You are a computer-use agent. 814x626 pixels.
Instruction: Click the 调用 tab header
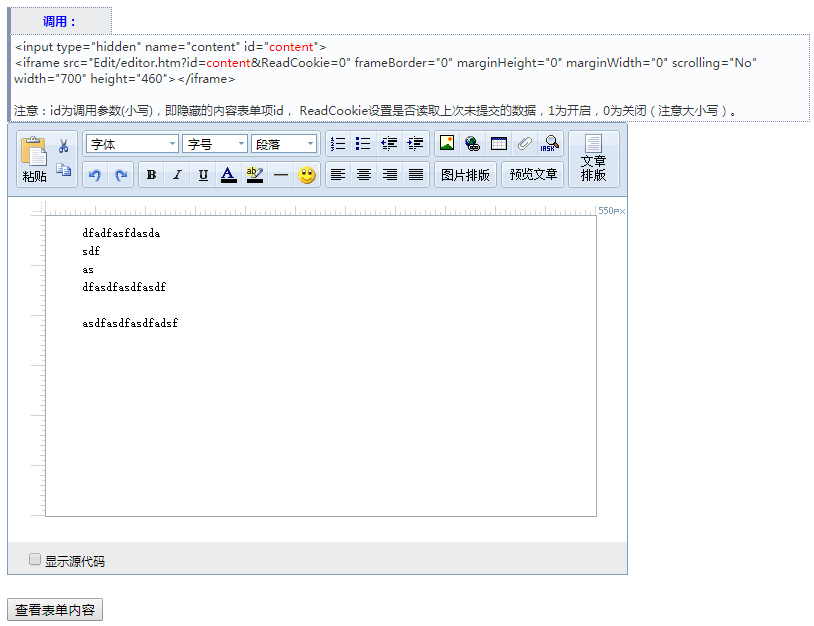60,21
